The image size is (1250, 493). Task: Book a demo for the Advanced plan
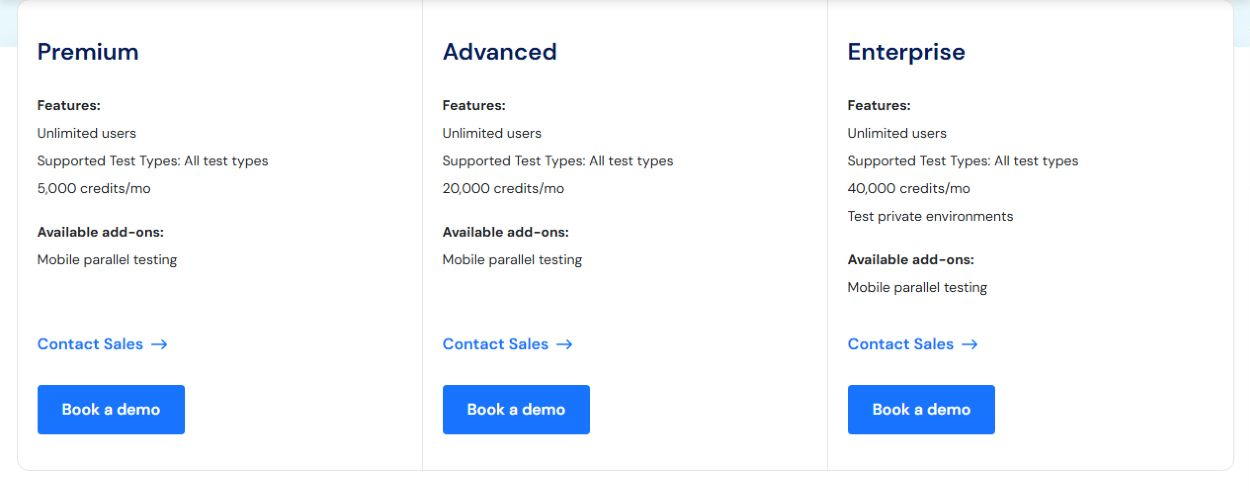(516, 409)
